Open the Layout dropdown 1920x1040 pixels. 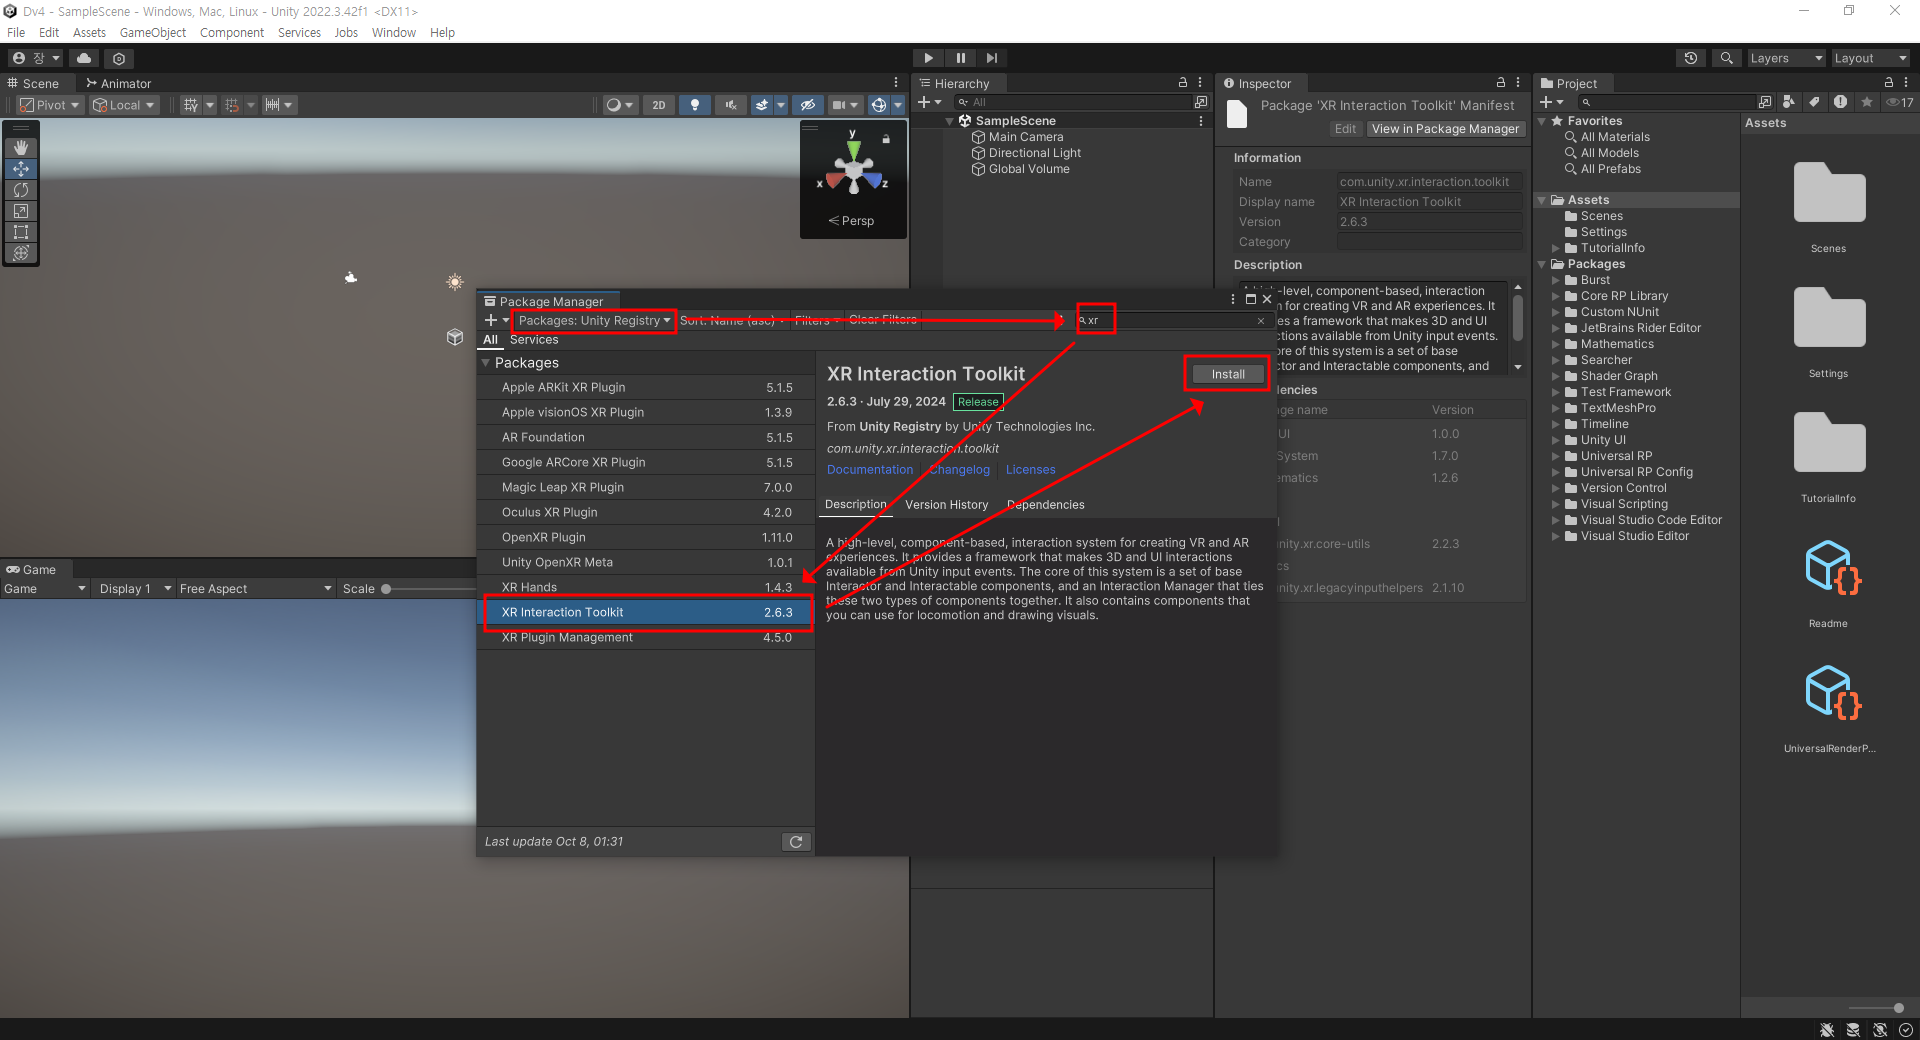pyautogui.click(x=1871, y=58)
